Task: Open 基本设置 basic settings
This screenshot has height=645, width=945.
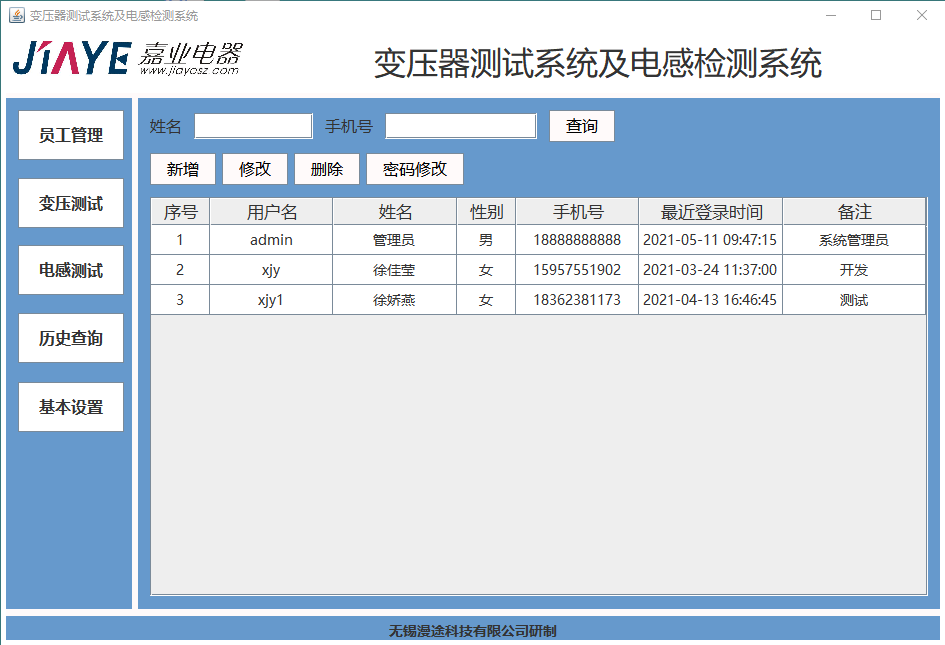Action: coord(71,407)
